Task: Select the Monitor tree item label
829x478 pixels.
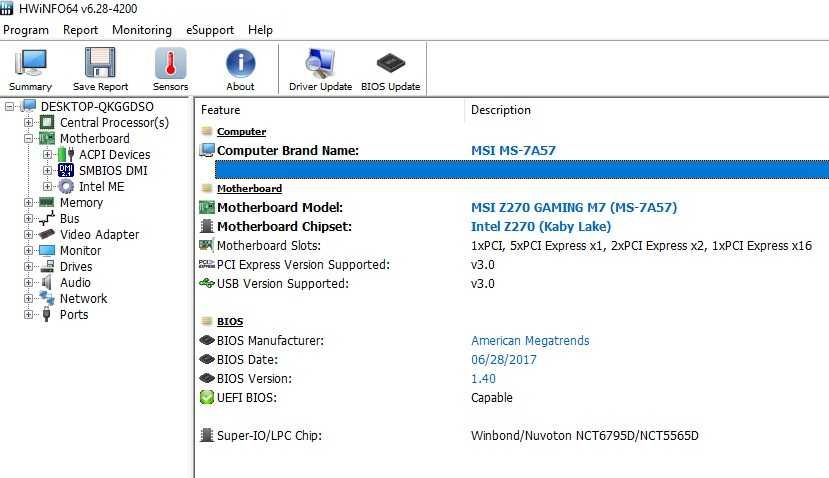Action: point(80,251)
